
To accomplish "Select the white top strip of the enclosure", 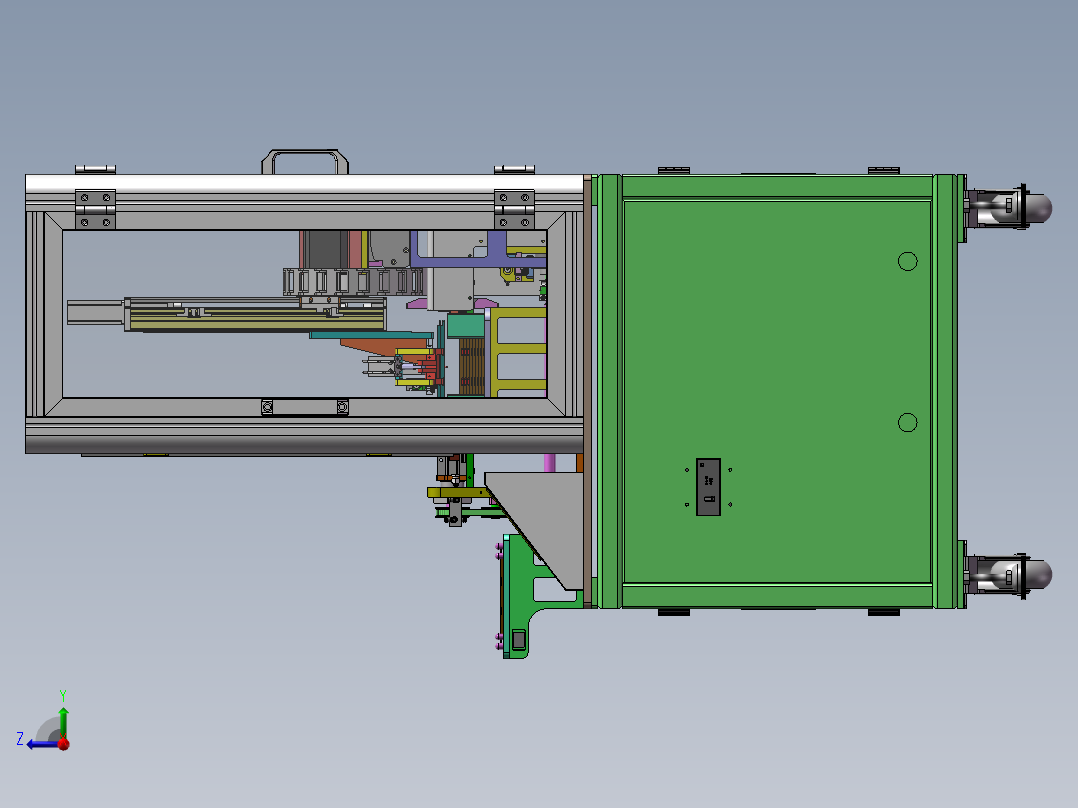I will click(305, 184).
